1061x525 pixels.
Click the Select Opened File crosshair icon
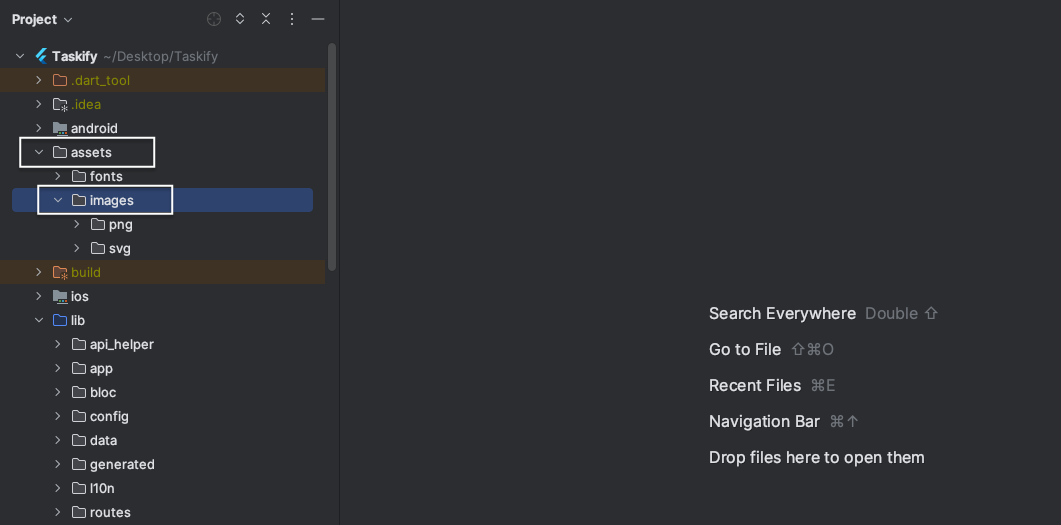[x=214, y=19]
